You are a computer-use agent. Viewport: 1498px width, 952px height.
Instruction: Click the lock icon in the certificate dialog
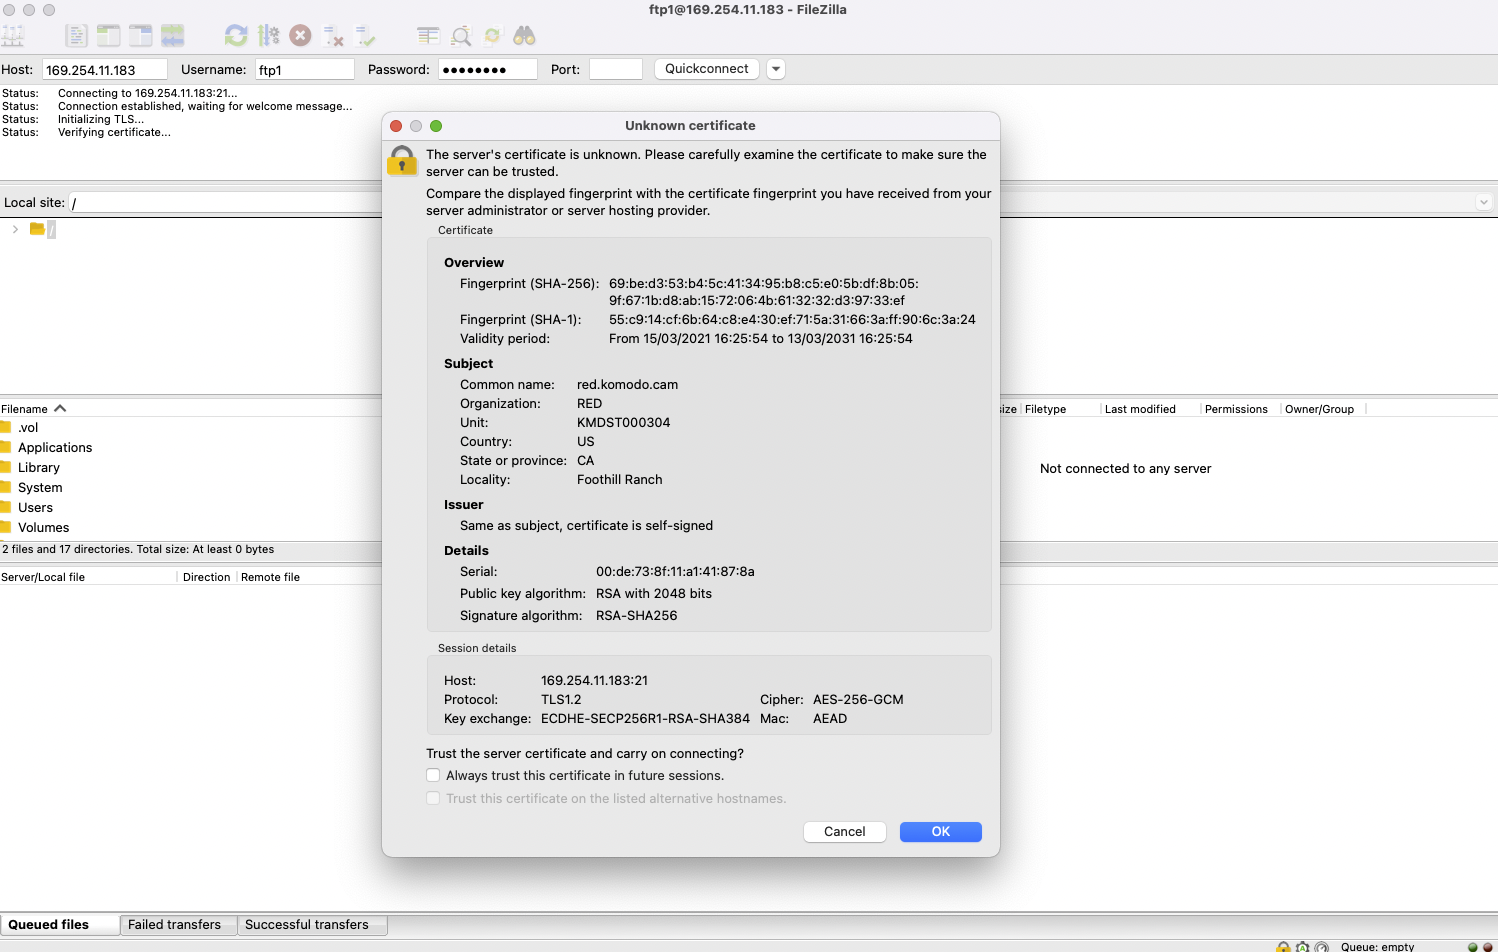[402, 161]
